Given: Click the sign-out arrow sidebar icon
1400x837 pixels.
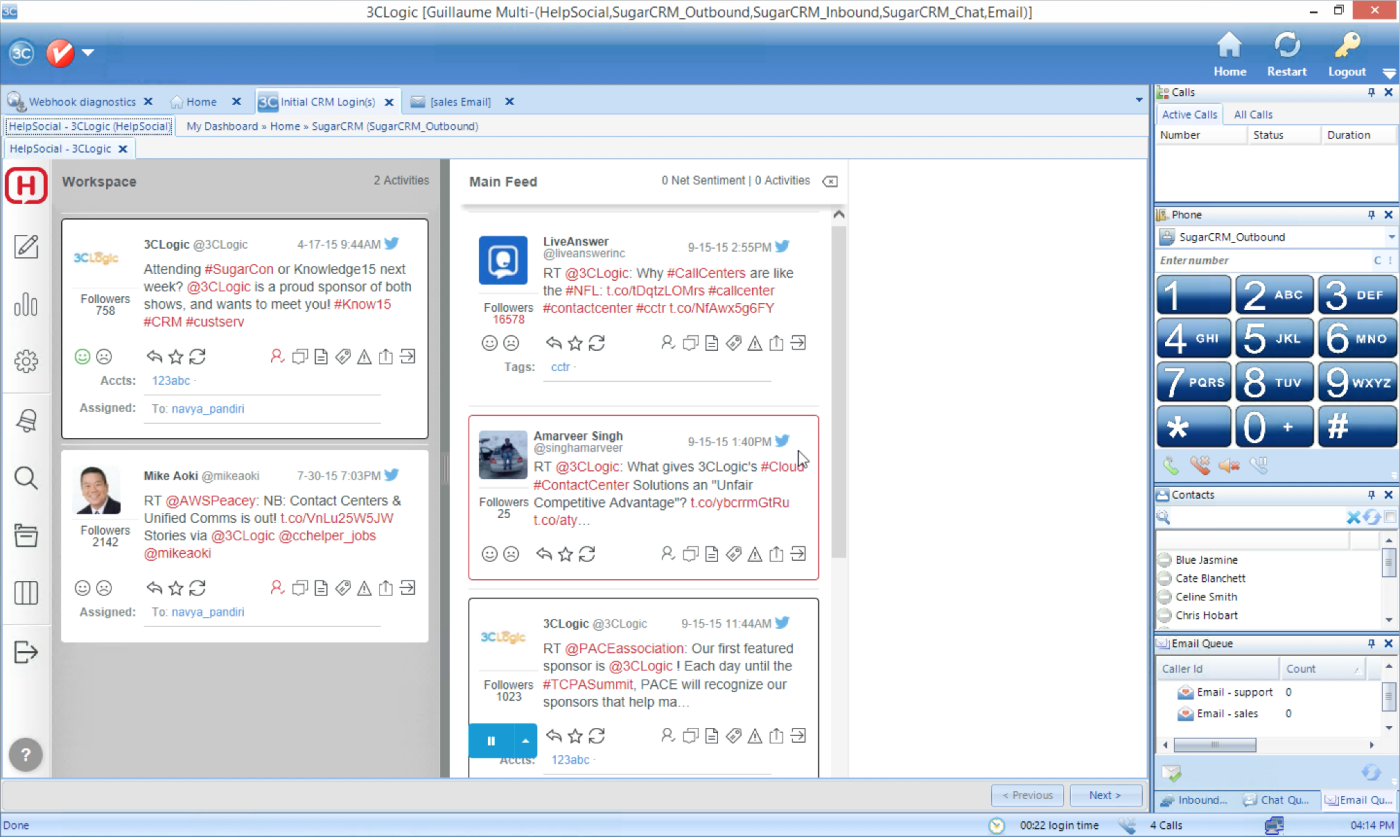Looking at the screenshot, I should [26, 652].
